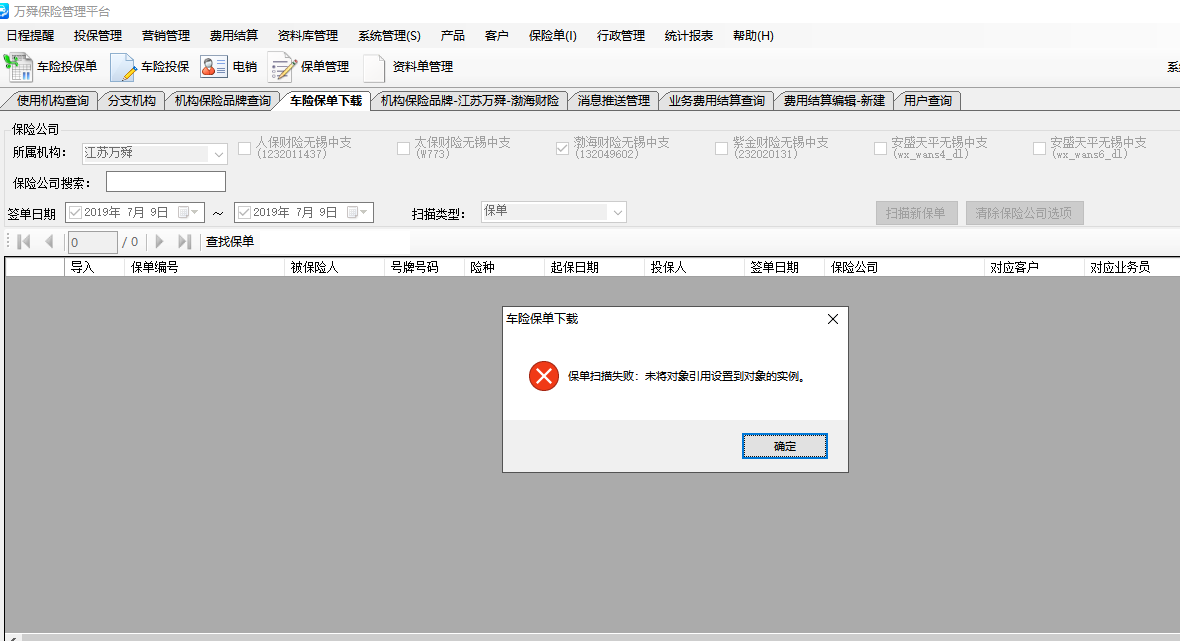The image size is (1180, 641).
Task: Click the 保险公司搜索 input field
Action: point(166,181)
